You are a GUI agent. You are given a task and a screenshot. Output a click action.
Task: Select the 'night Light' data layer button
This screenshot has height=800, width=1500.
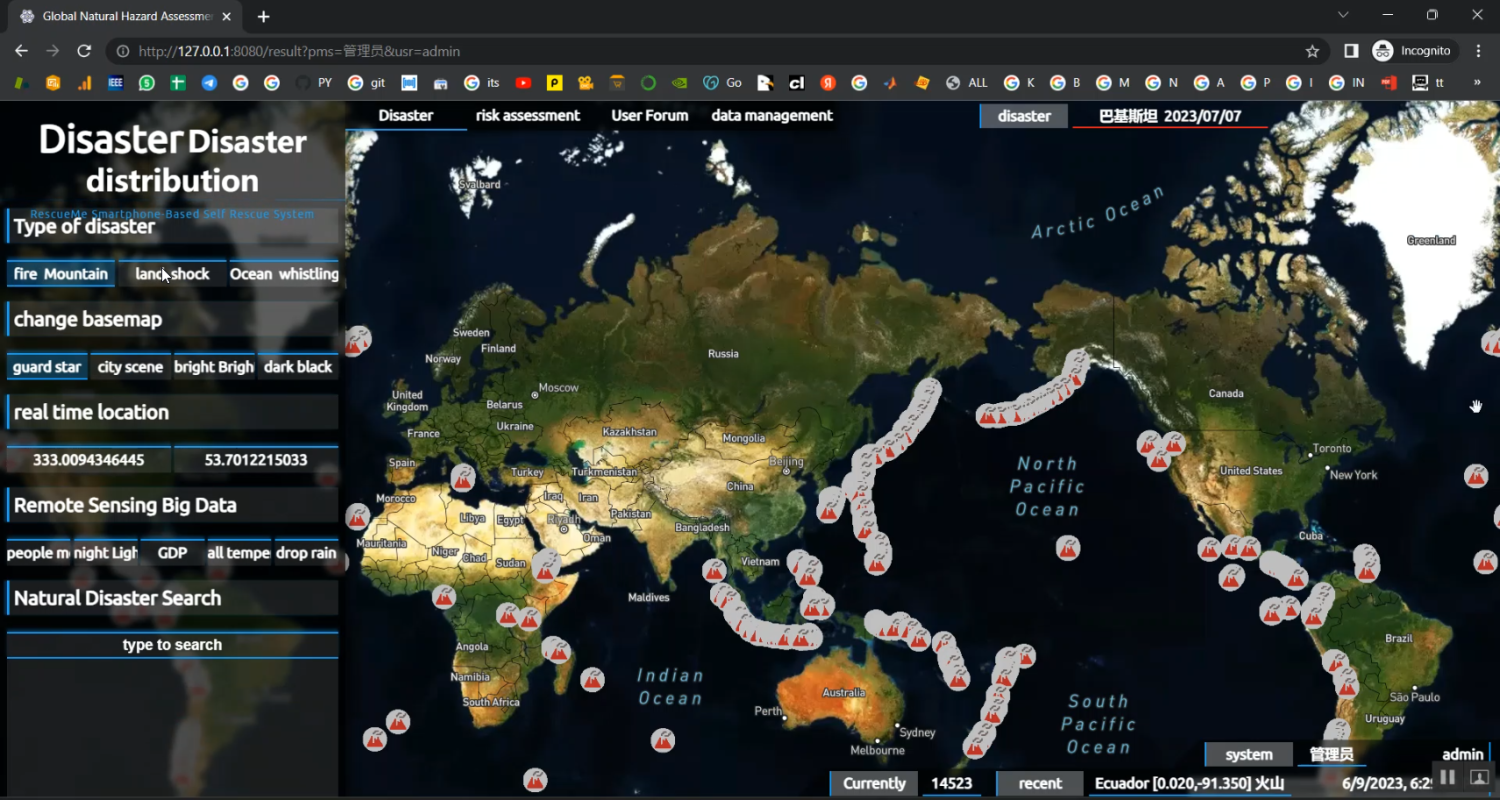click(x=105, y=553)
